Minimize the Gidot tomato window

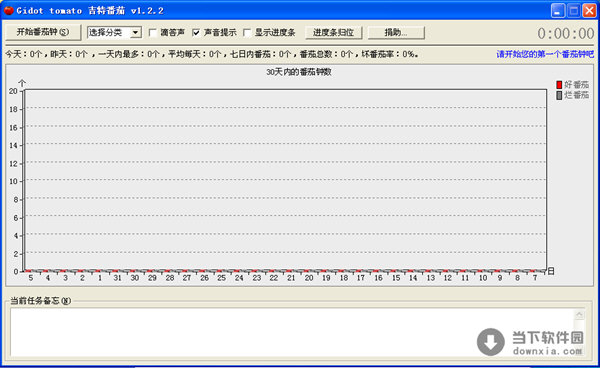(x=558, y=10)
